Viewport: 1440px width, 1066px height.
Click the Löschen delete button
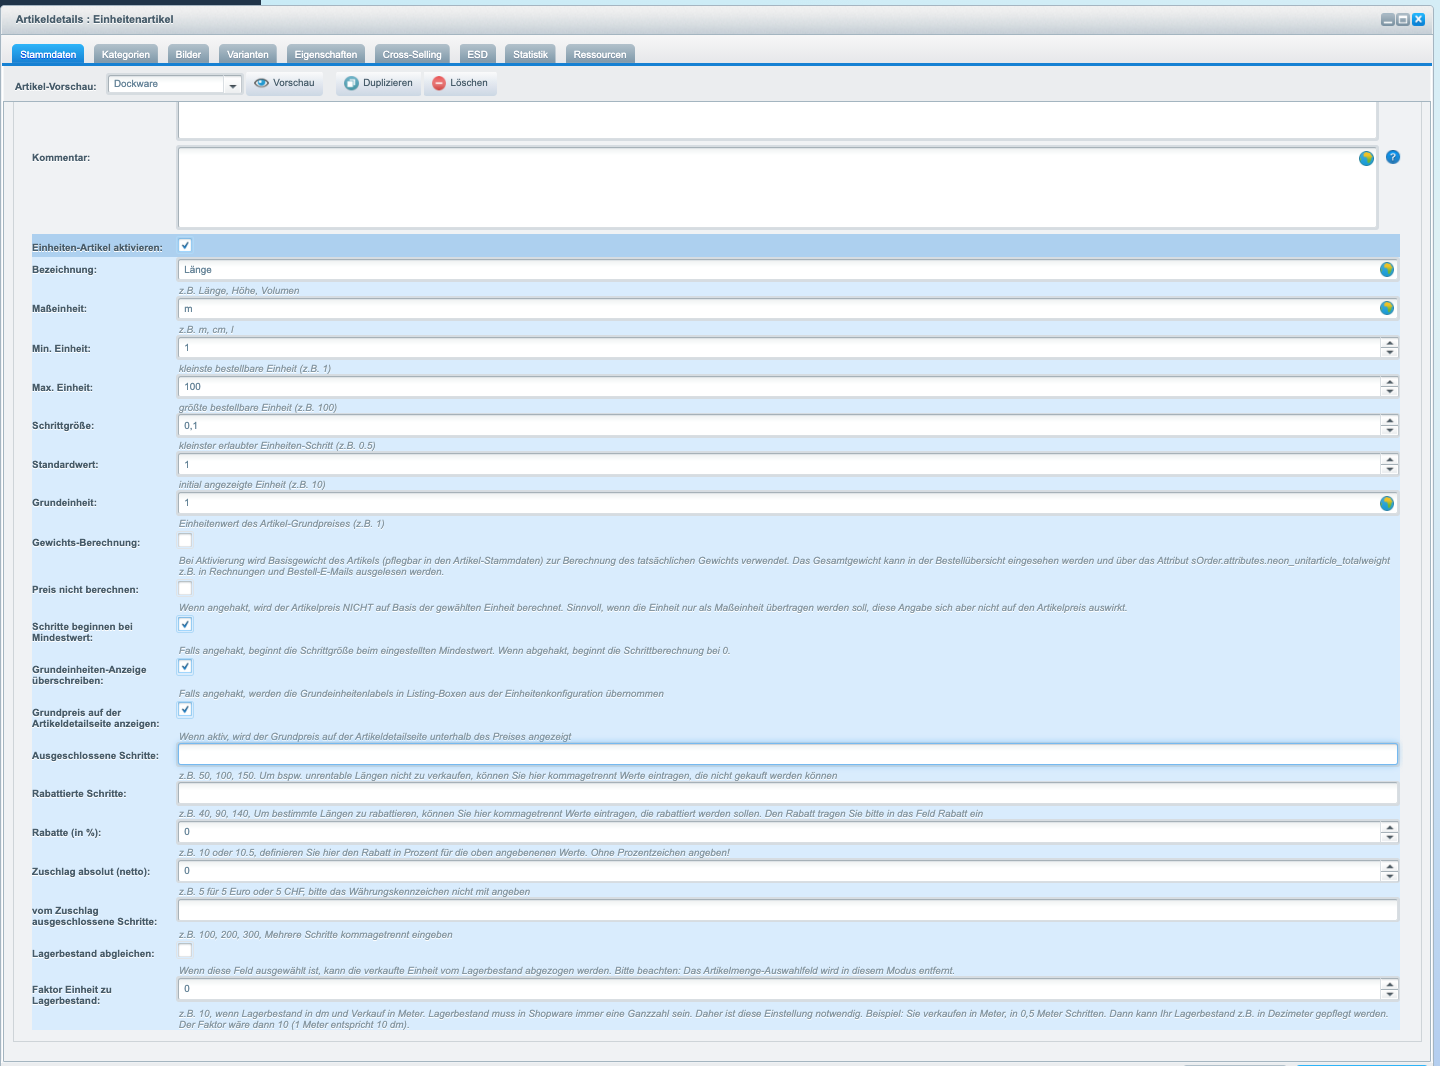pyautogui.click(x=460, y=83)
